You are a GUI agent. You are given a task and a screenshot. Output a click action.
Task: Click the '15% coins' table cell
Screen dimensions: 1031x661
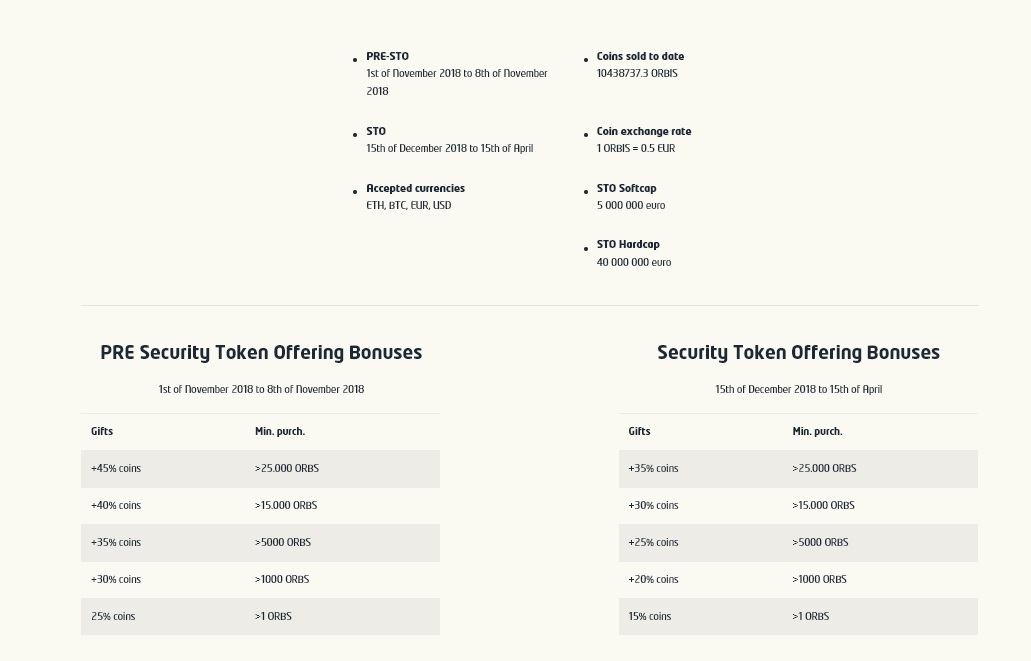pyautogui.click(x=650, y=616)
